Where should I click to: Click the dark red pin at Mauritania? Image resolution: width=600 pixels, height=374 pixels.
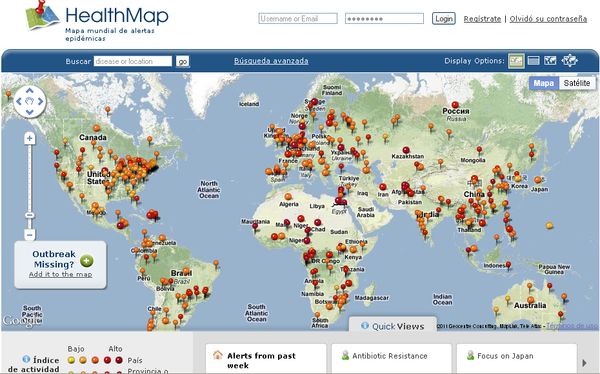[x=255, y=227]
